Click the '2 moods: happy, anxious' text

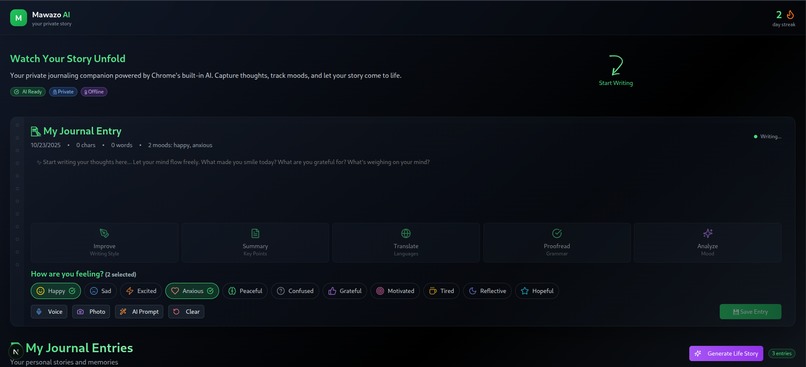[x=180, y=145]
